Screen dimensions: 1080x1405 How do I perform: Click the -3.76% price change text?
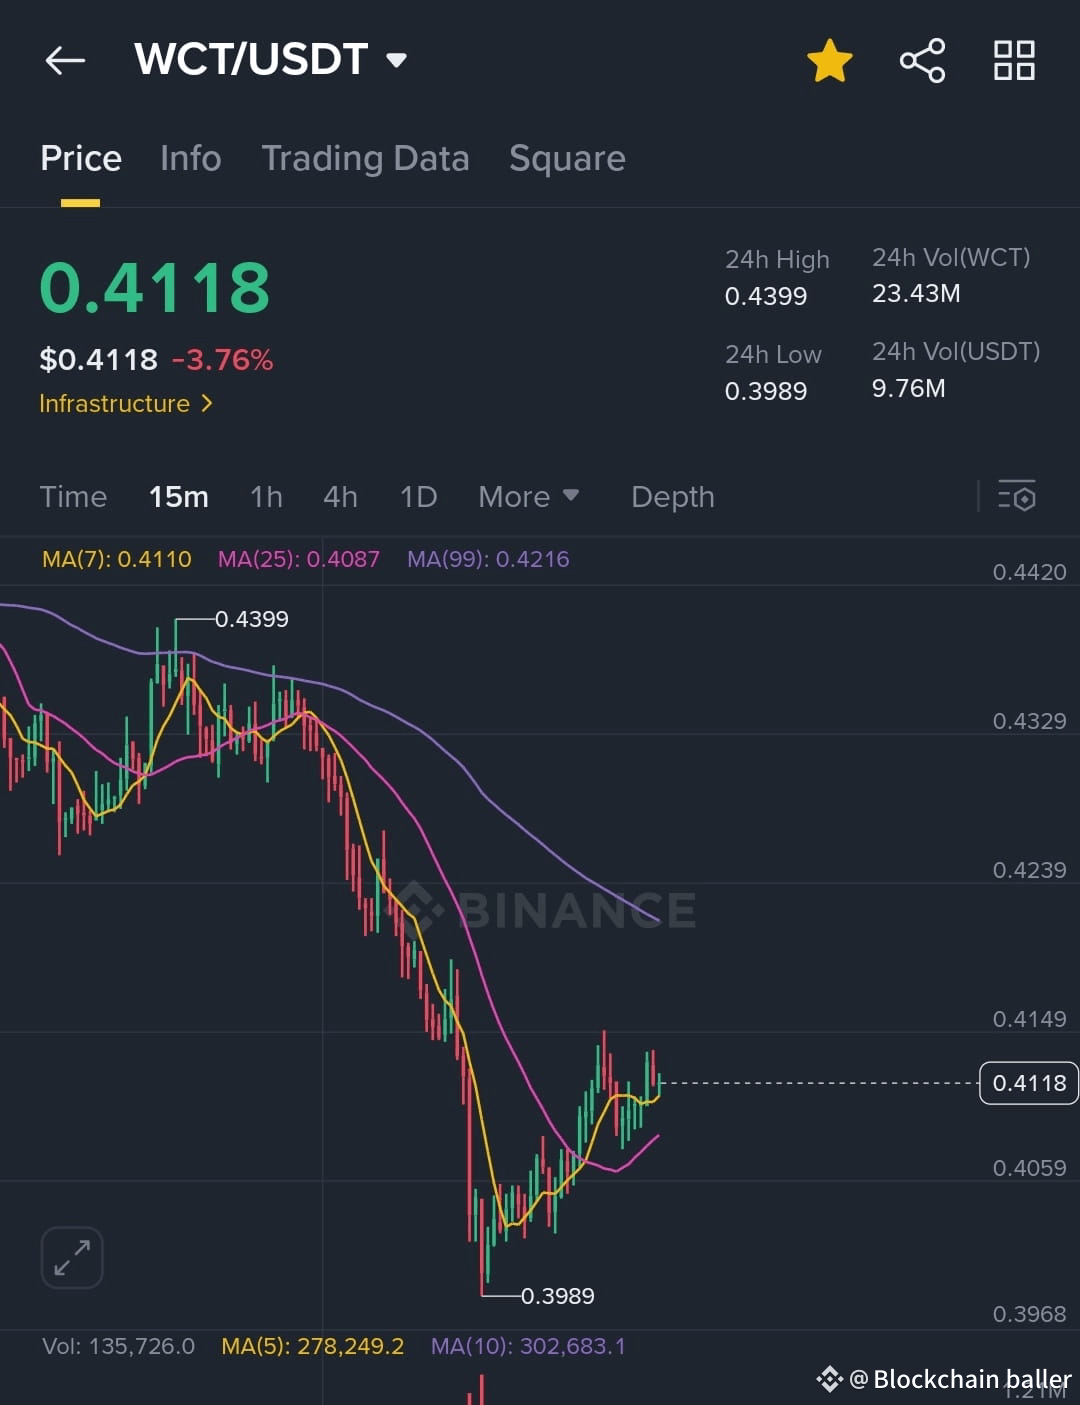click(222, 360)
